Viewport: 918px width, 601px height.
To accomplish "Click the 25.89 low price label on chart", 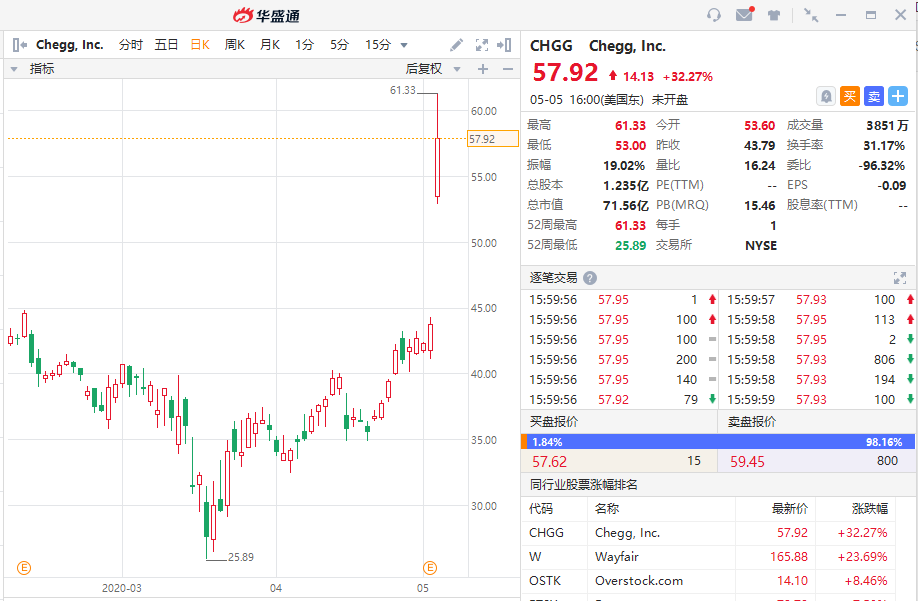I will coord(241,557).
